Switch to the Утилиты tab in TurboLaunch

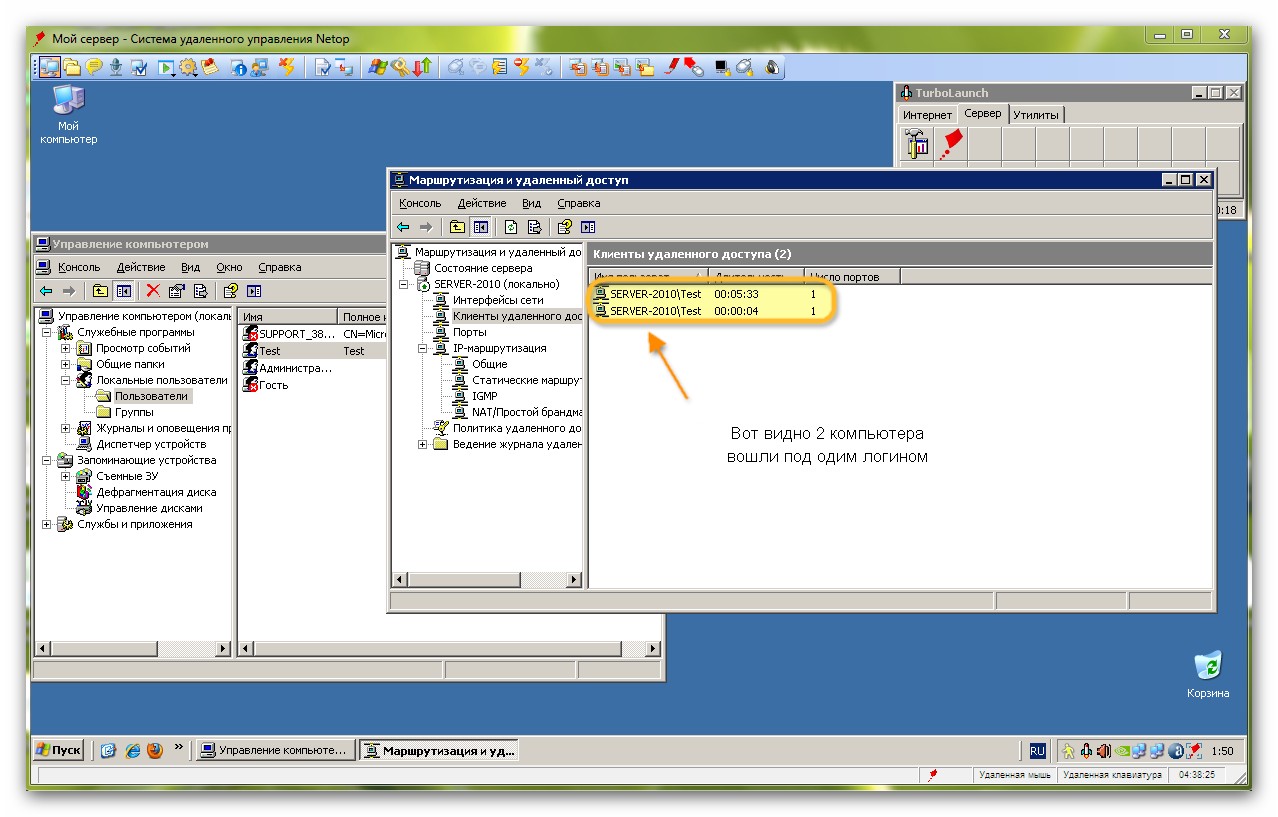pos(1035,115)
